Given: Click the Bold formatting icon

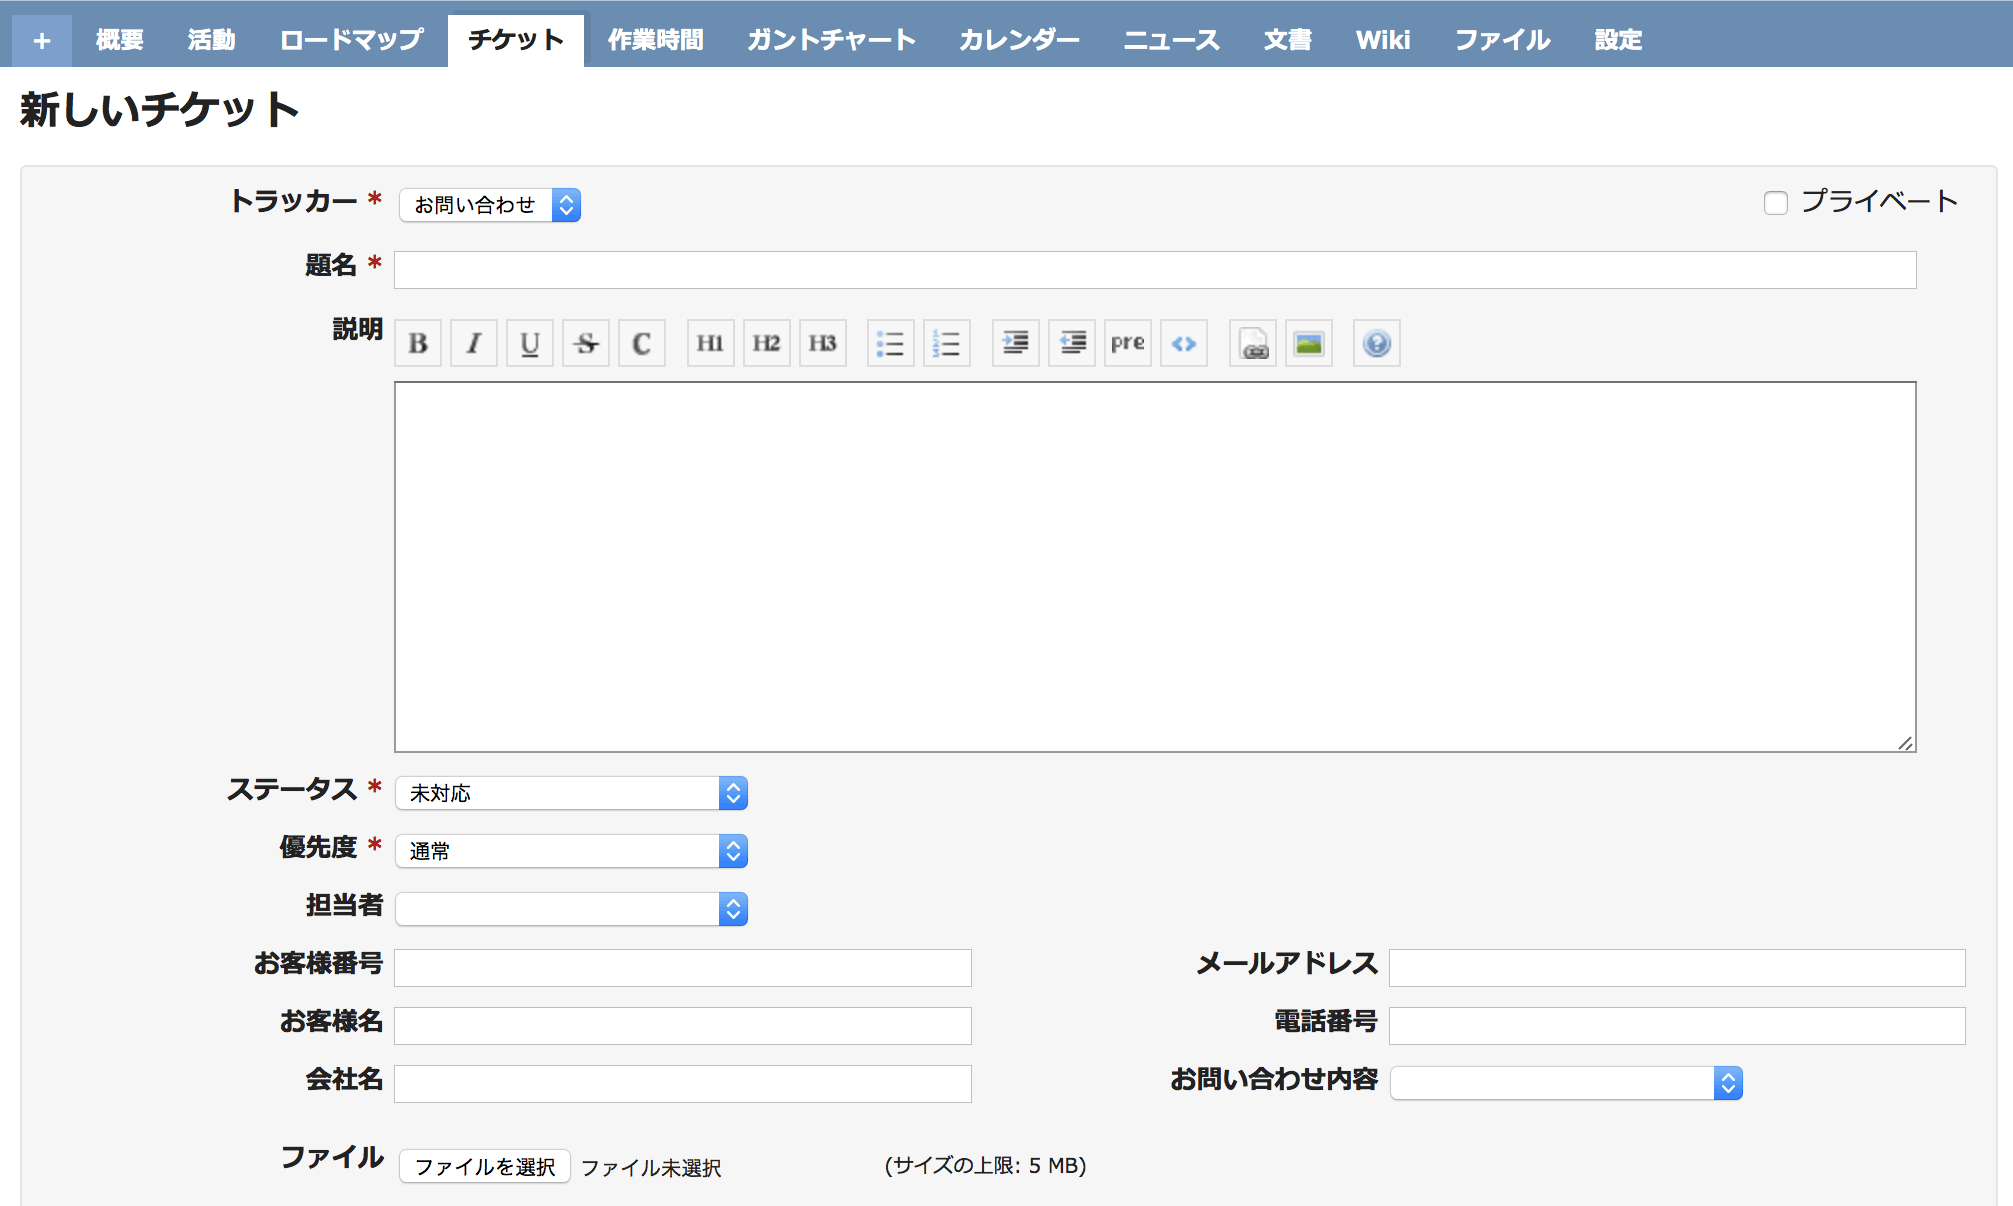Looking at the screenshot, I should [x=422, y=345].
